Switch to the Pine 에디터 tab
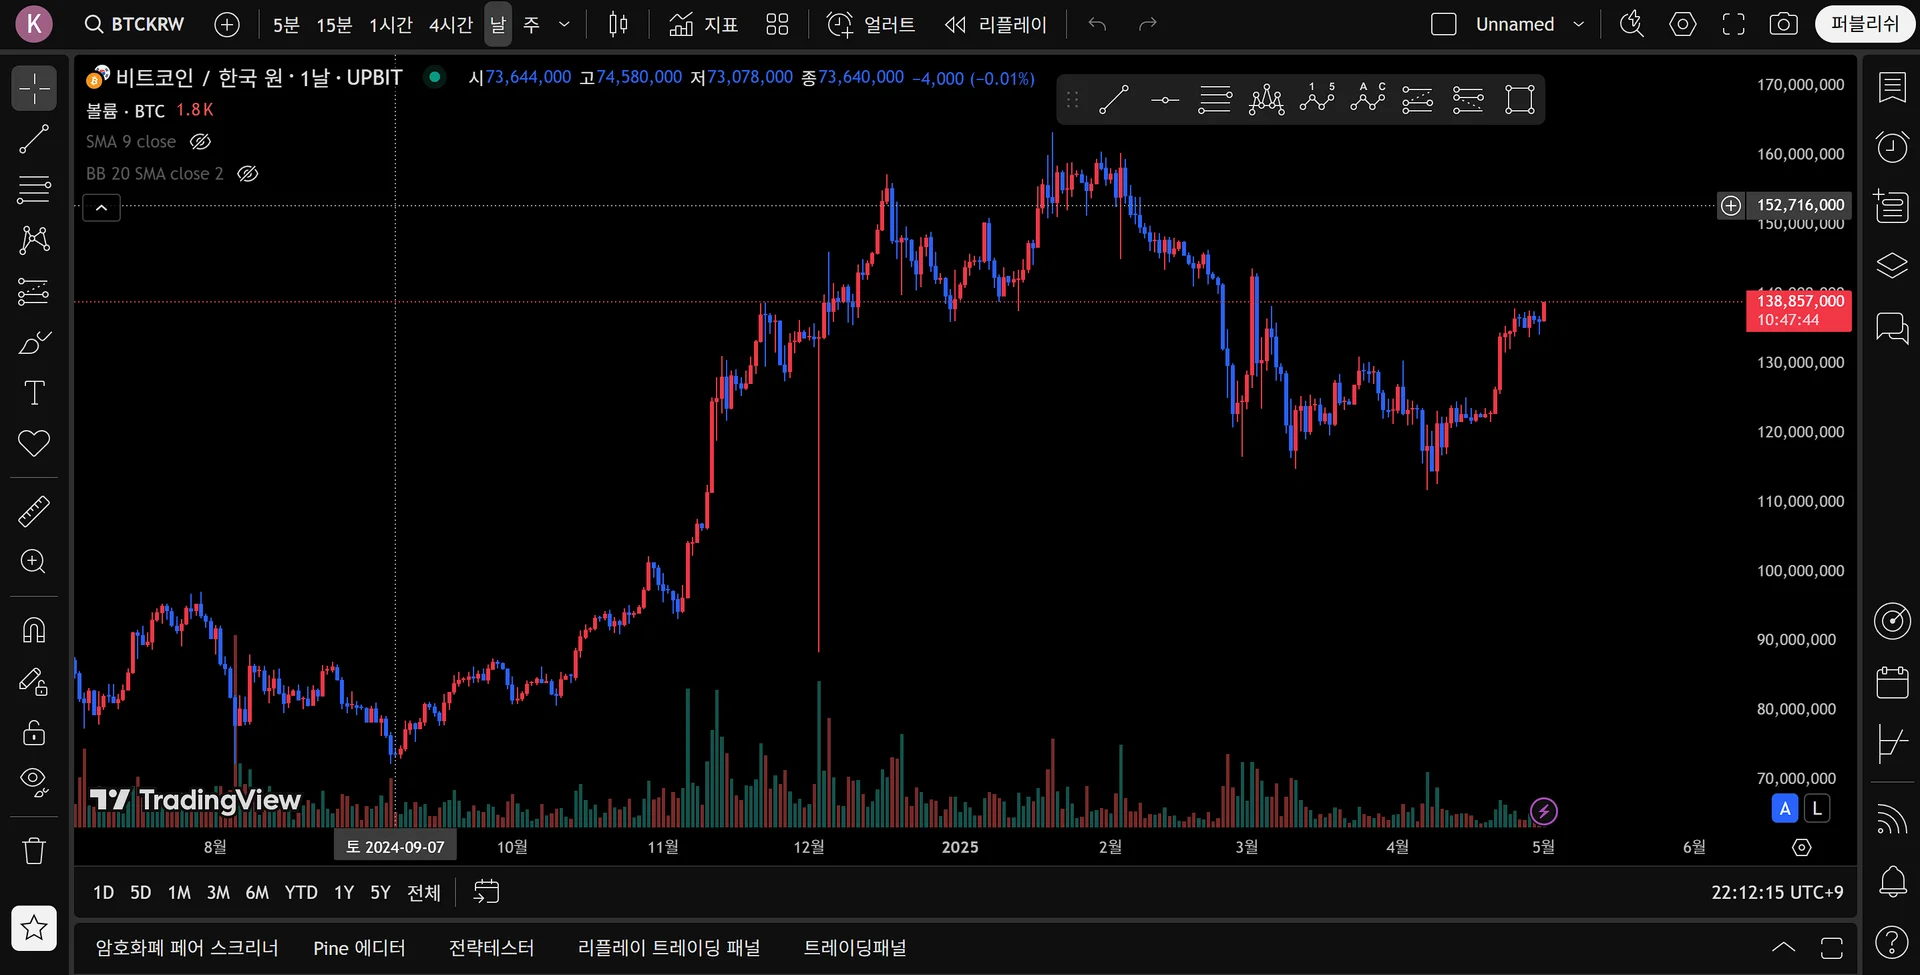This screenshot has height=975, width=1920. 359,947
